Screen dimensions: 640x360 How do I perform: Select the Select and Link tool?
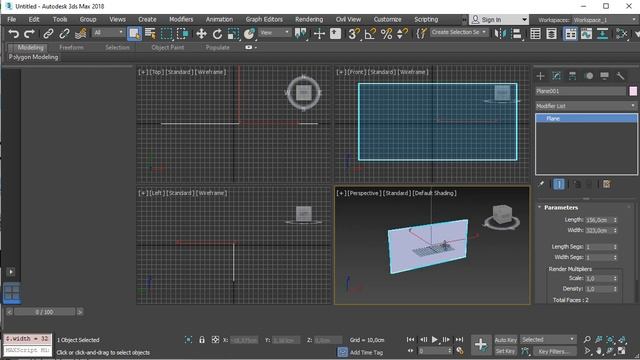point(48,33)
